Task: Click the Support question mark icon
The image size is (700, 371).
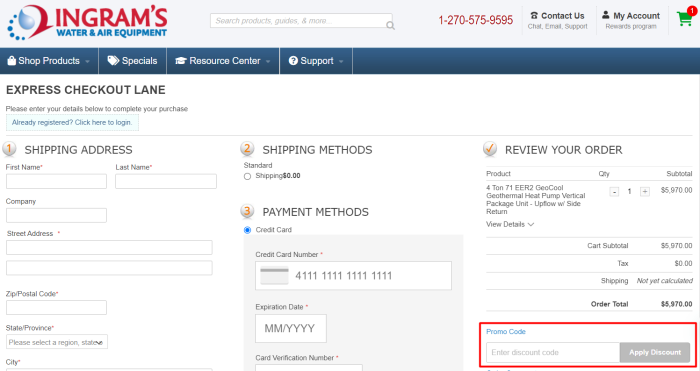Action: [293, 61]
